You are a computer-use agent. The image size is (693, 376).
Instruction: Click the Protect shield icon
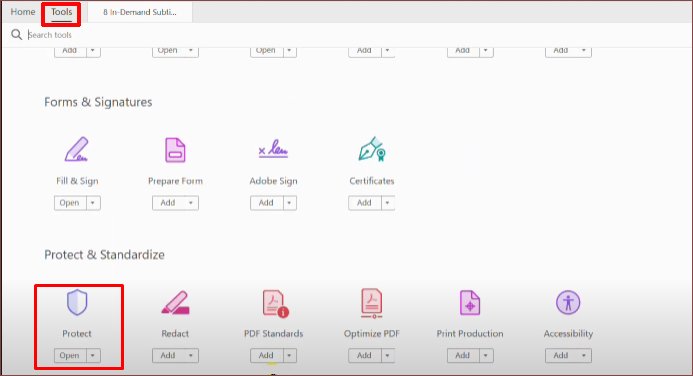[x=77, y=303]
